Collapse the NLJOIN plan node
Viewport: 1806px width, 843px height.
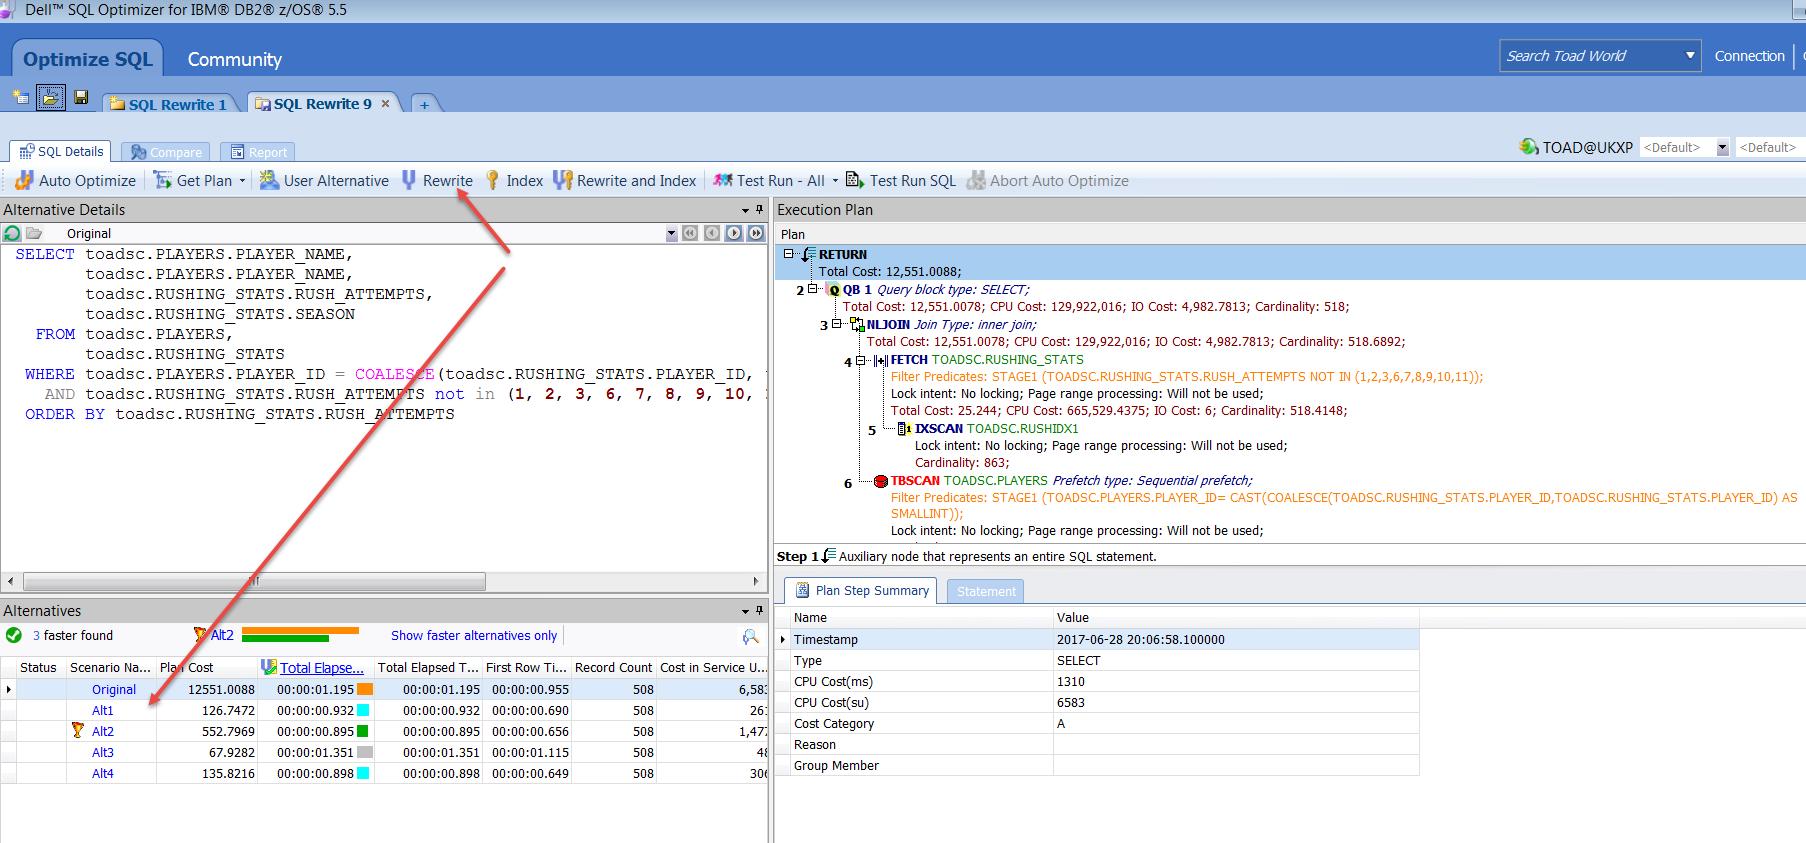pos(837,324)
